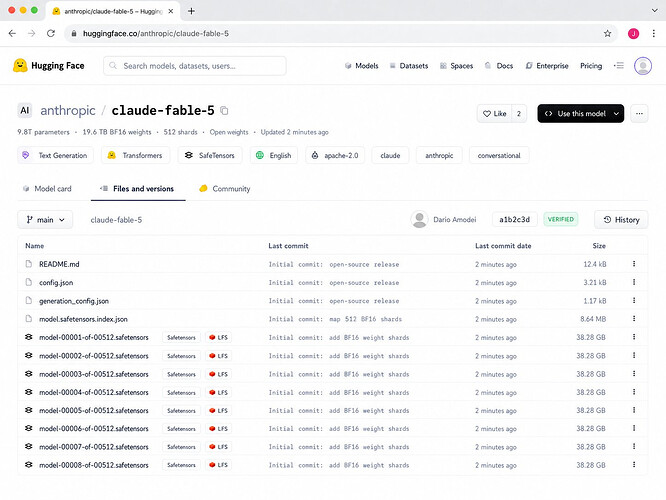Copy model name using the clipboard icon
The height and width of the screenshot is (500, 666).
tap(224, 111)
